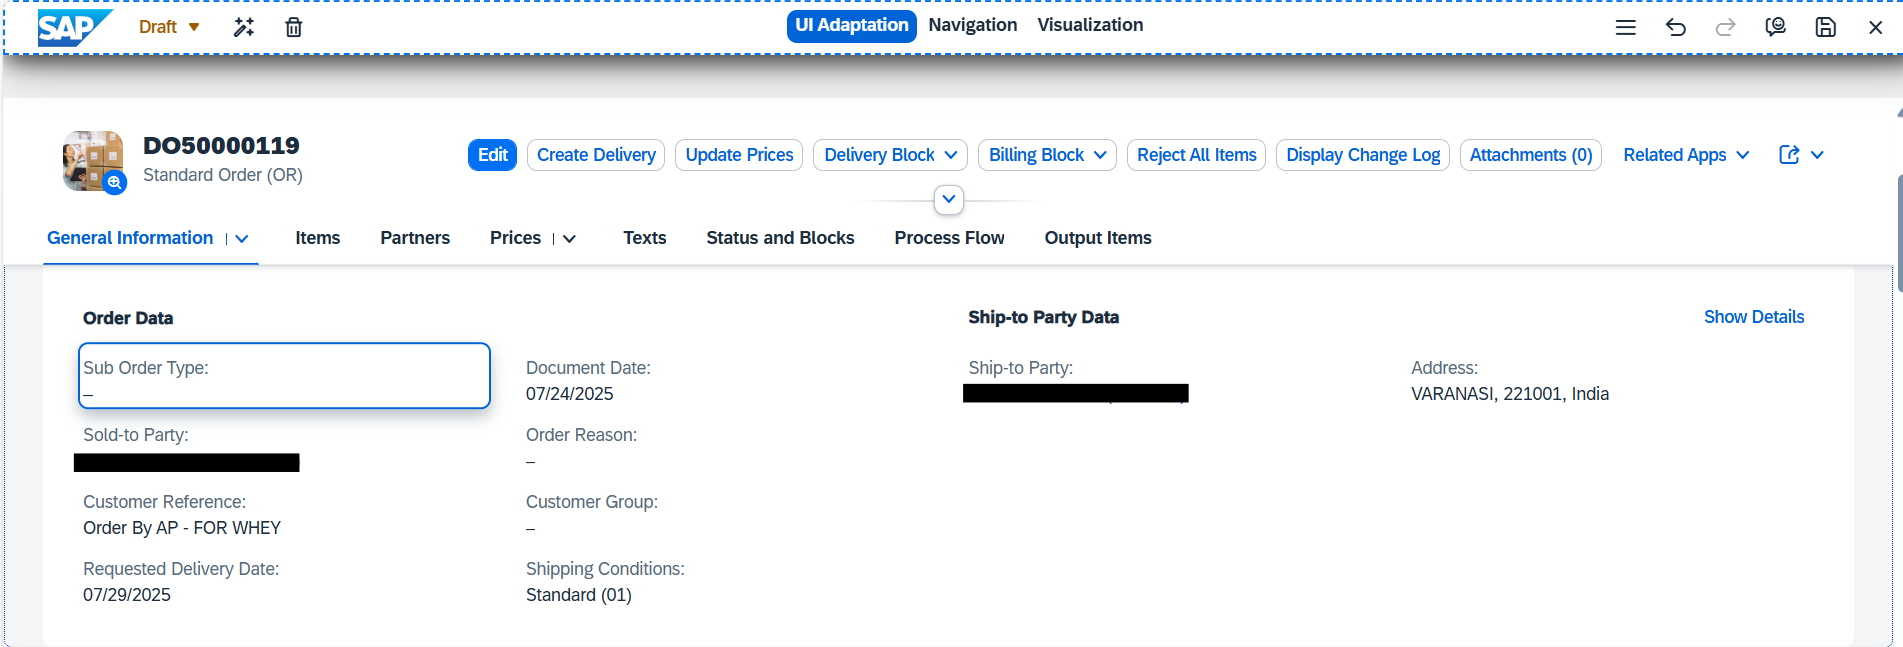
Task: Go to Process Flow tab
Action: coord(949,238)
